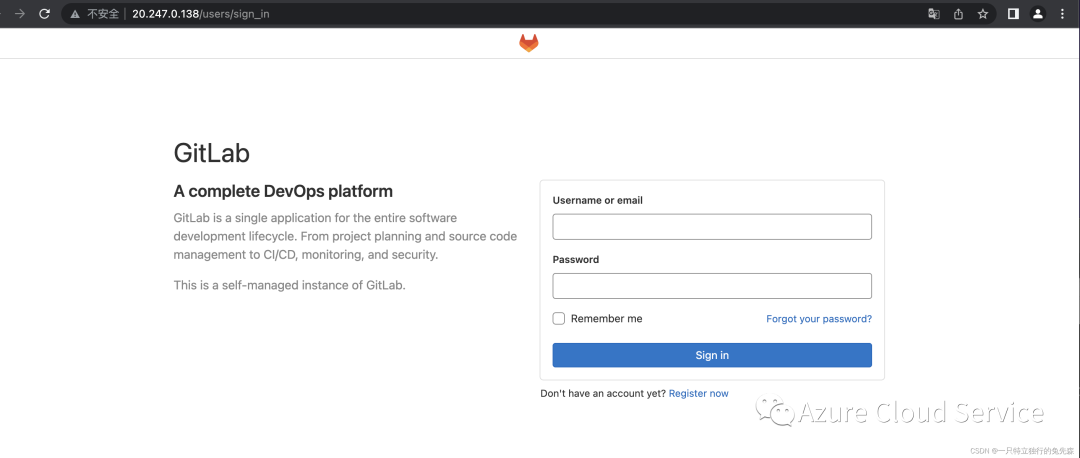Click the GitLab heading text
This screenshot has width=1080, height=458.
[x=211, y=153]
